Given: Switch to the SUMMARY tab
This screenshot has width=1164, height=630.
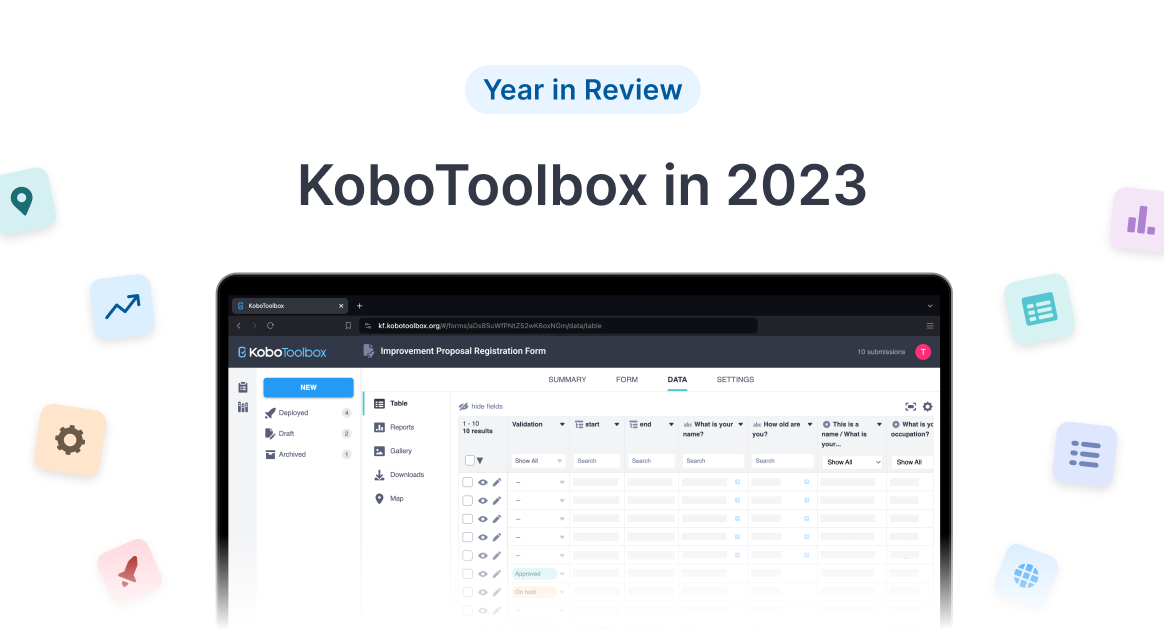Looking at the screenshot, I should (567, 380).
